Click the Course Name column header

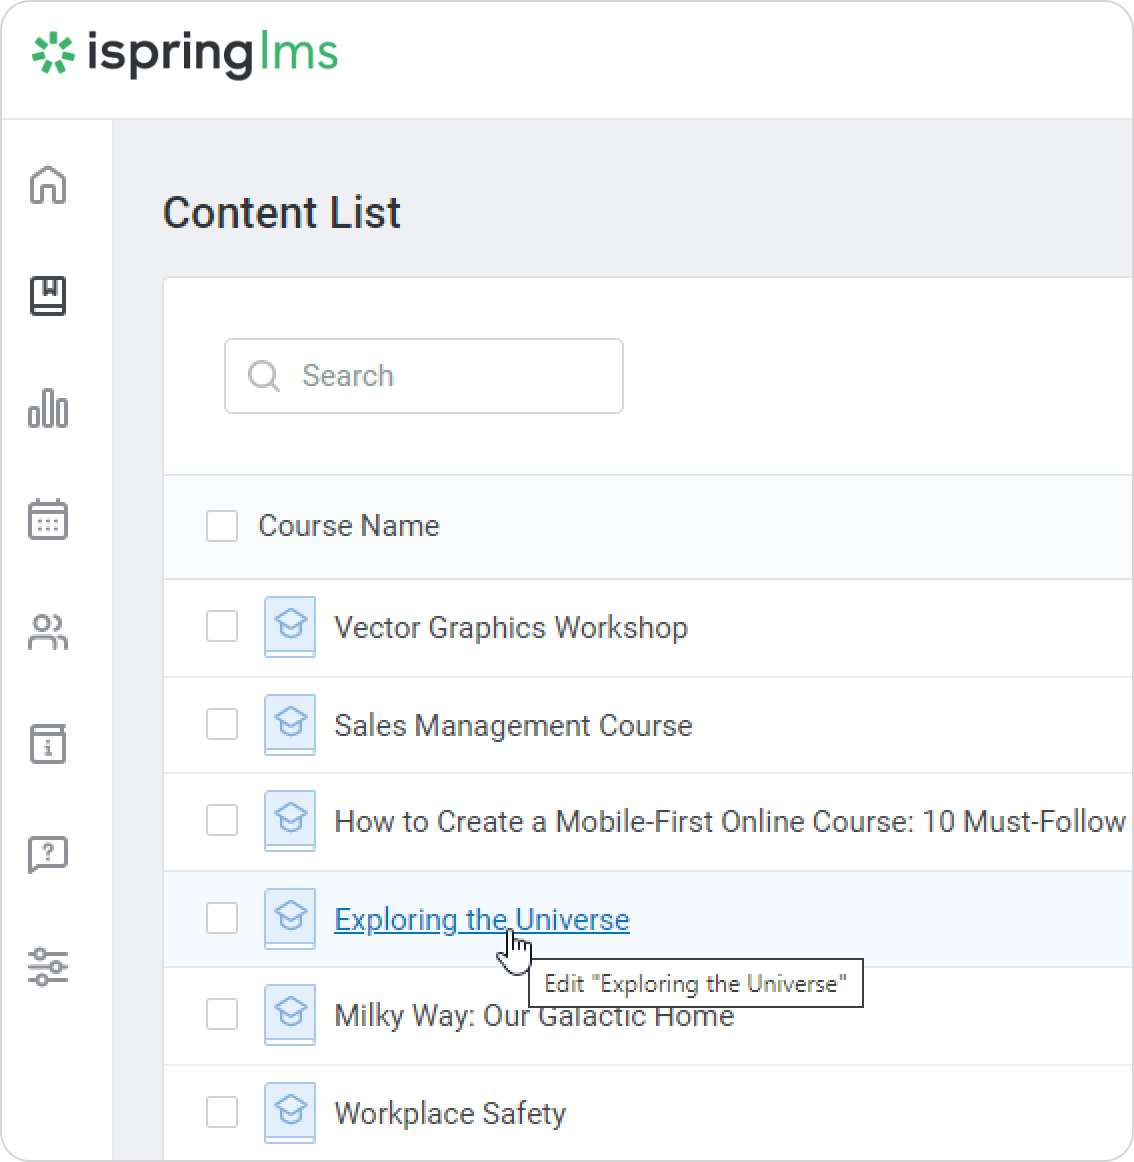coord(348,526)
